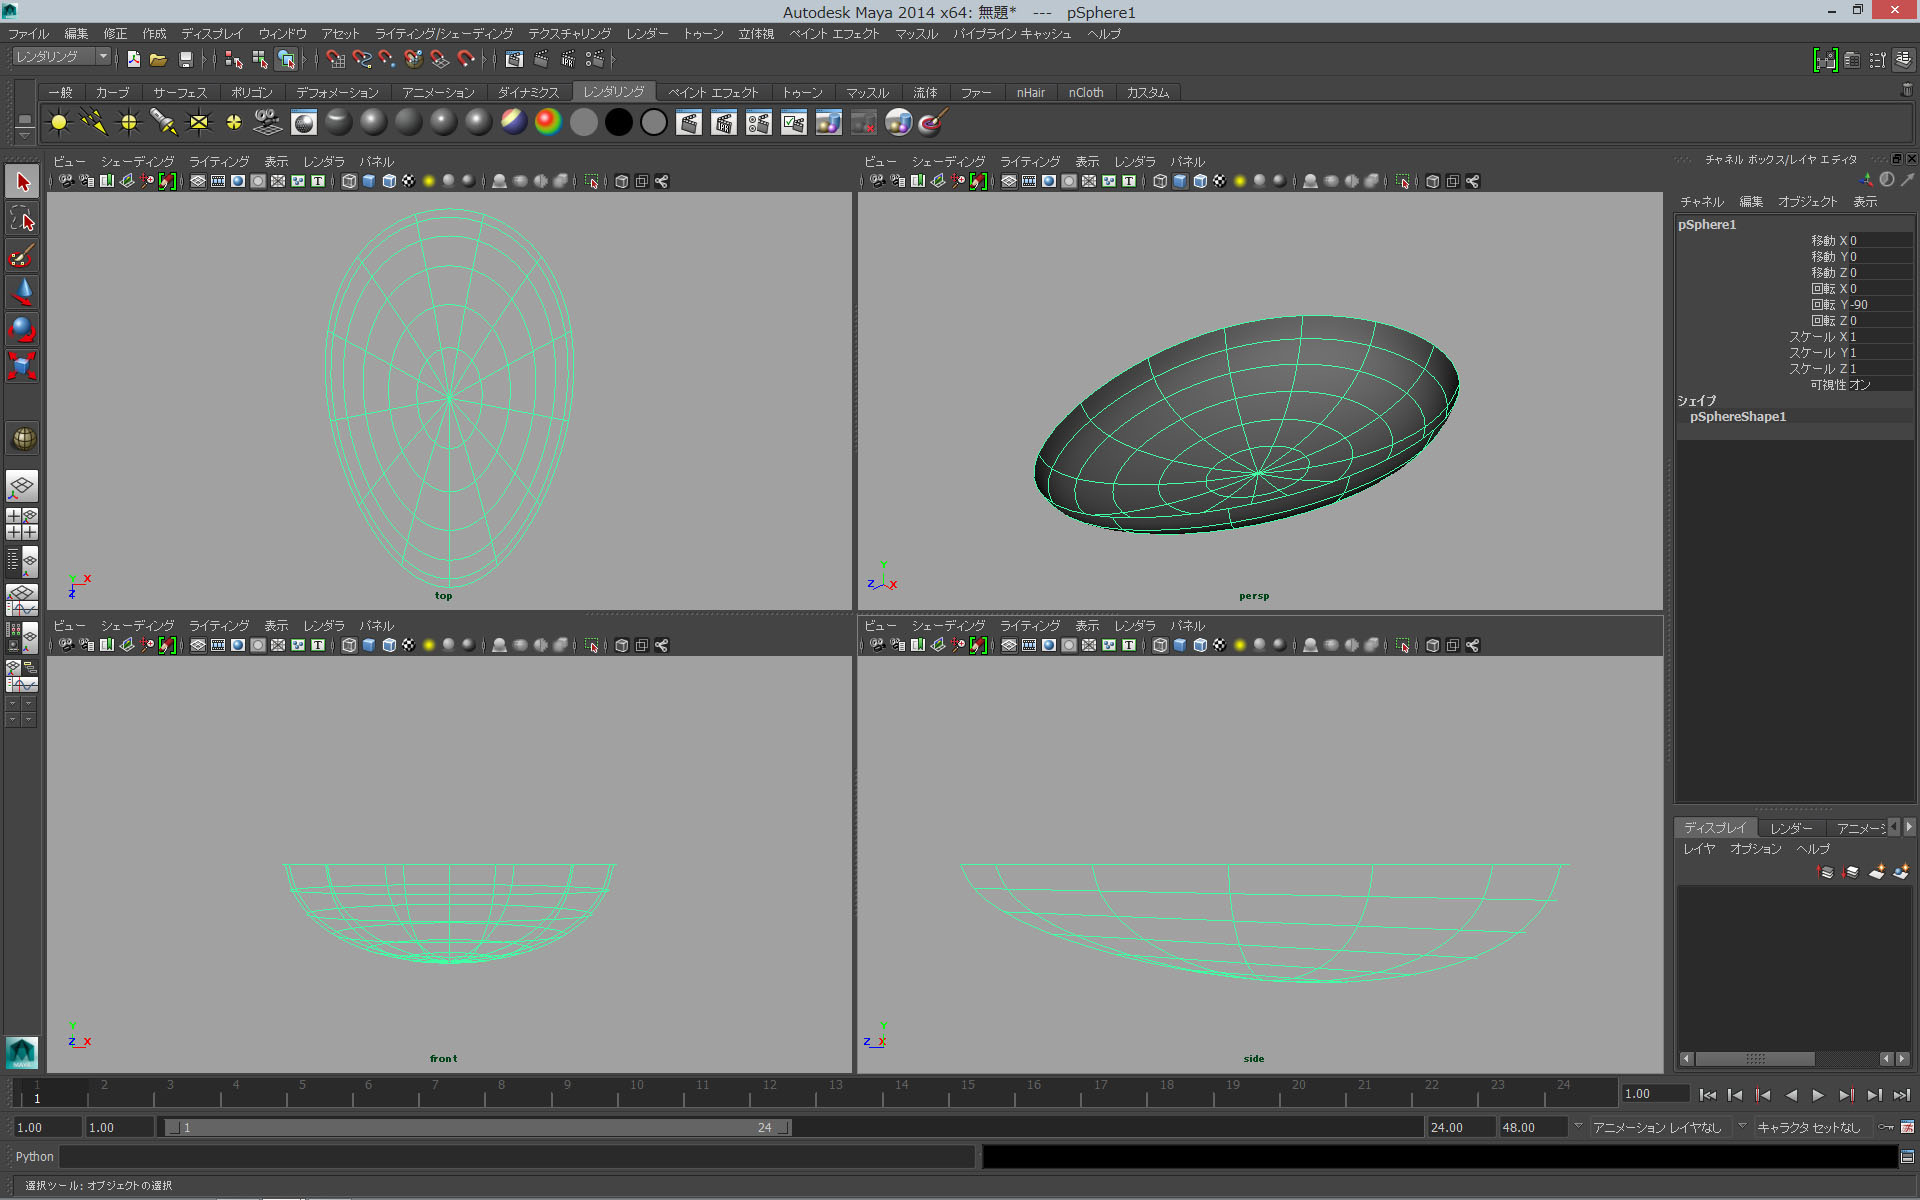Apply ramp shader material from the shelf
Image resolution: width=1920 pixels, height=1200 pixels.
[x=548, y=122]
